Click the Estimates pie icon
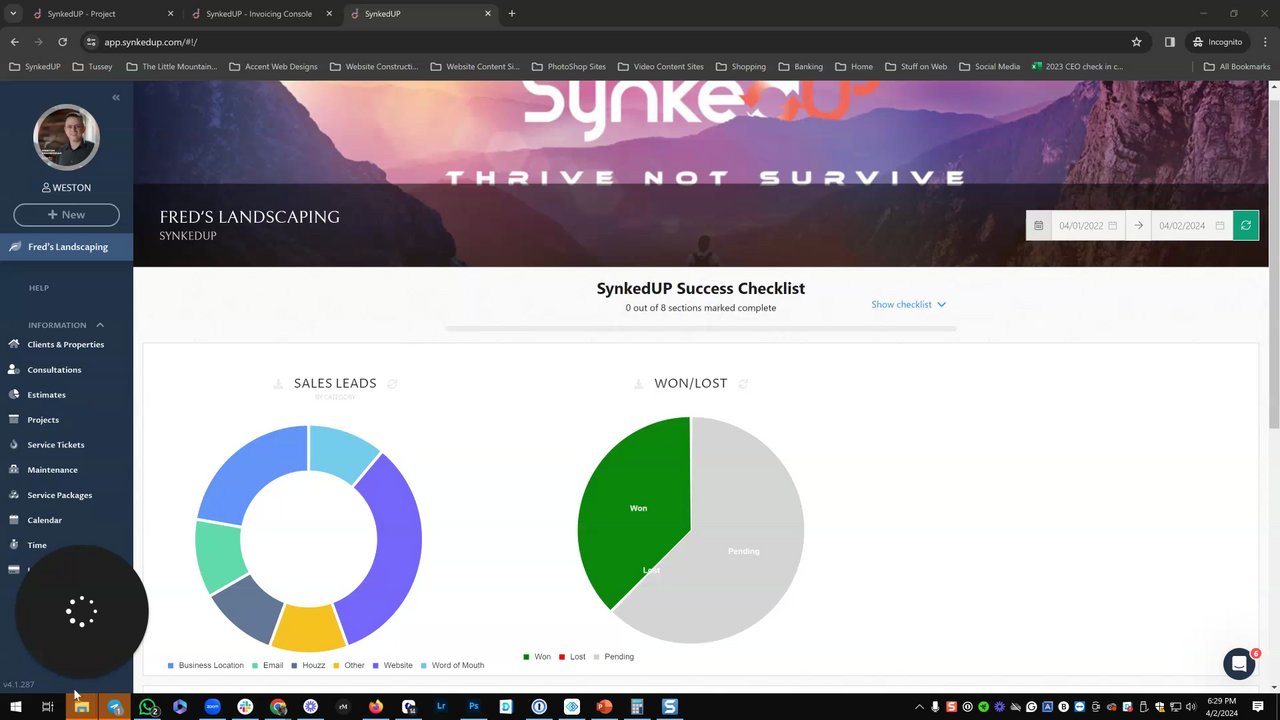The height and width of the screenshot is (720, 1280). pyautogui.click(x=14, y=394)
